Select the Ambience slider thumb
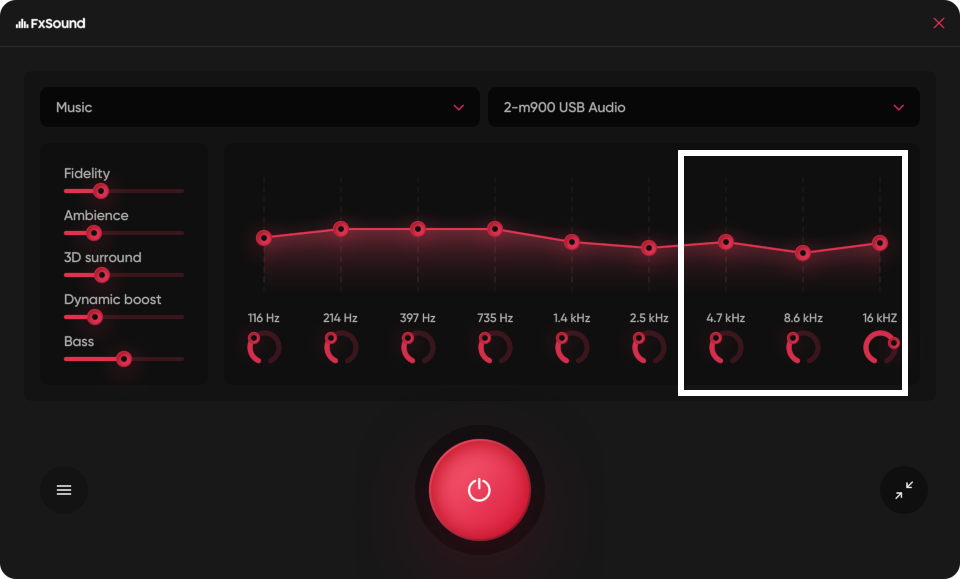Image resolution: width=960 pixels, height=579 pixels. [95, 233]
